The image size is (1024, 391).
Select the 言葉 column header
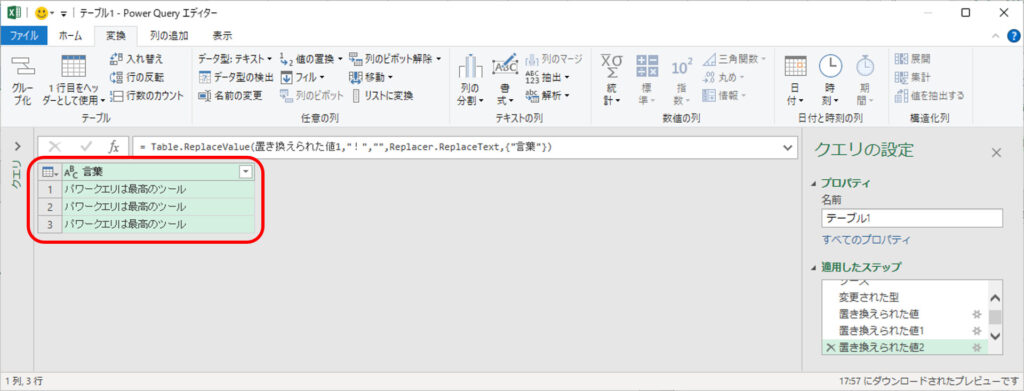click(x=157, y=172)
